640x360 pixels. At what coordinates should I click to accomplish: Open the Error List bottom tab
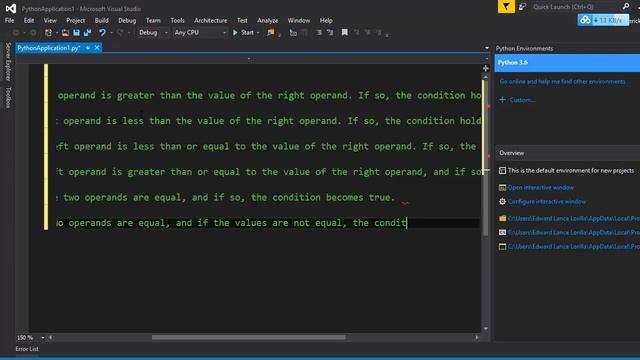click(x=27, y=349)
